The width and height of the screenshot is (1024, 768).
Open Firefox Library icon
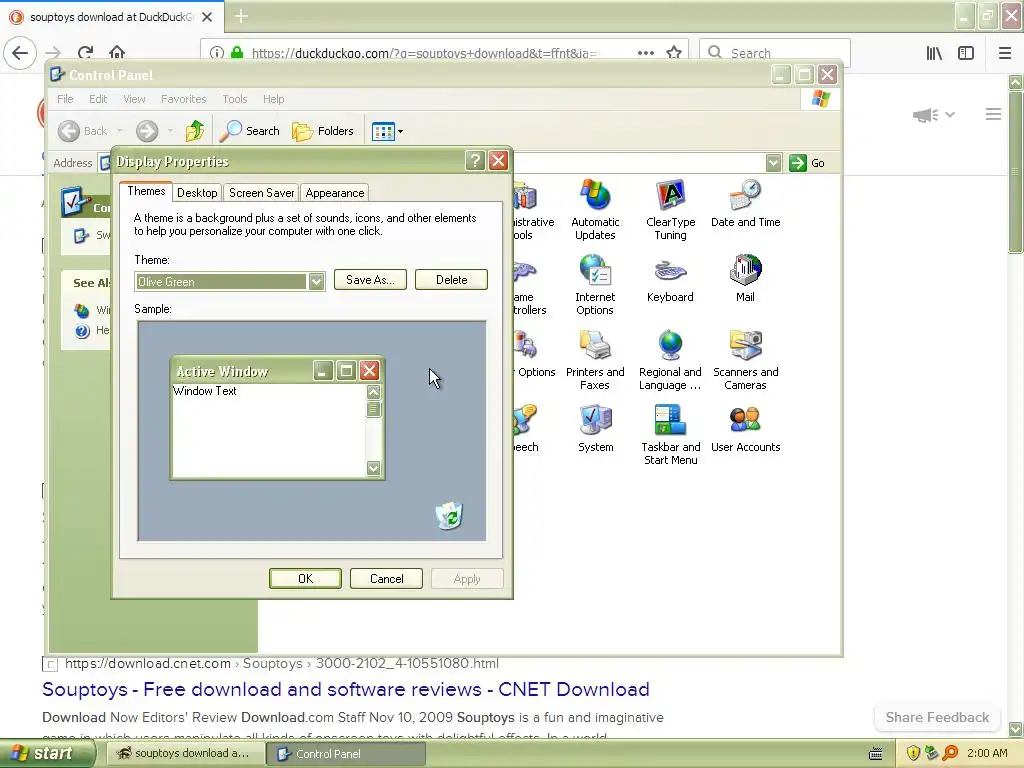(935, 53)
